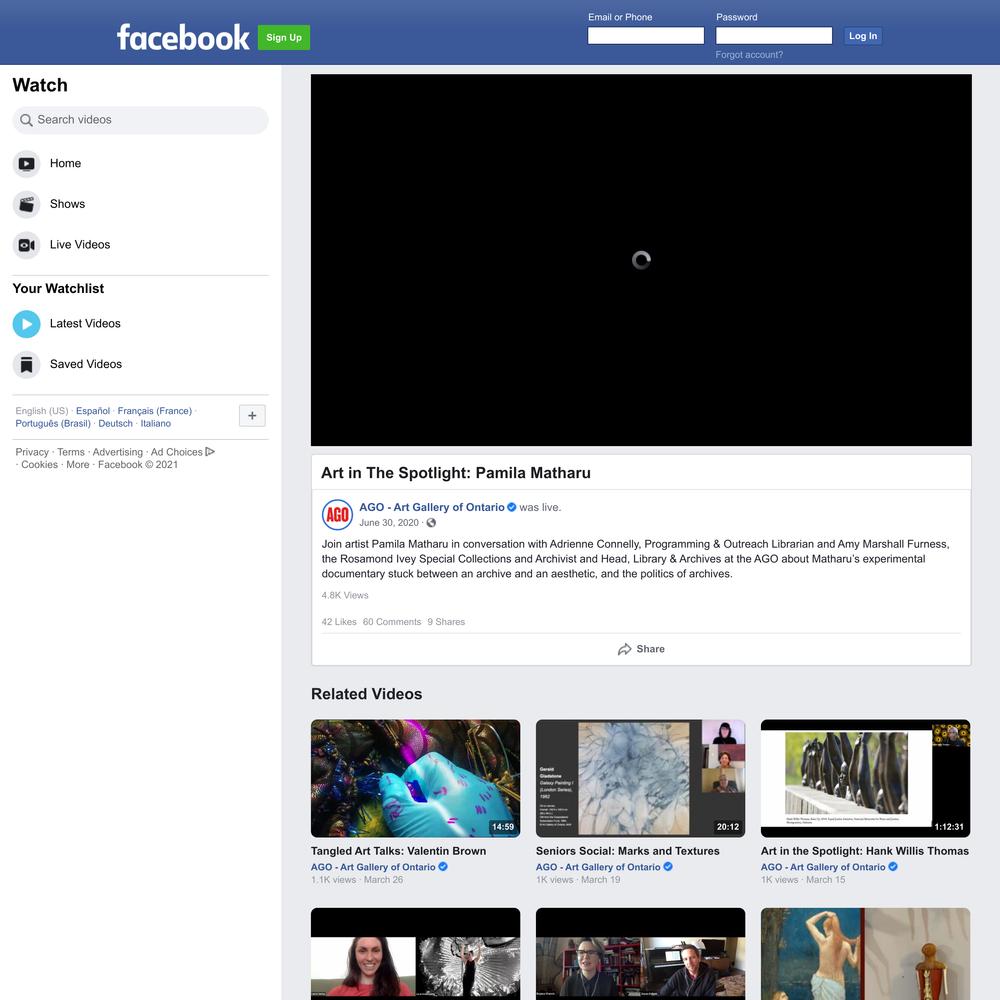Viewport: 1000px width, 1000px height.
Task: Click title Art in the Spotlight: Hank Willis Thomas
Action: click(x=865, y=851)
